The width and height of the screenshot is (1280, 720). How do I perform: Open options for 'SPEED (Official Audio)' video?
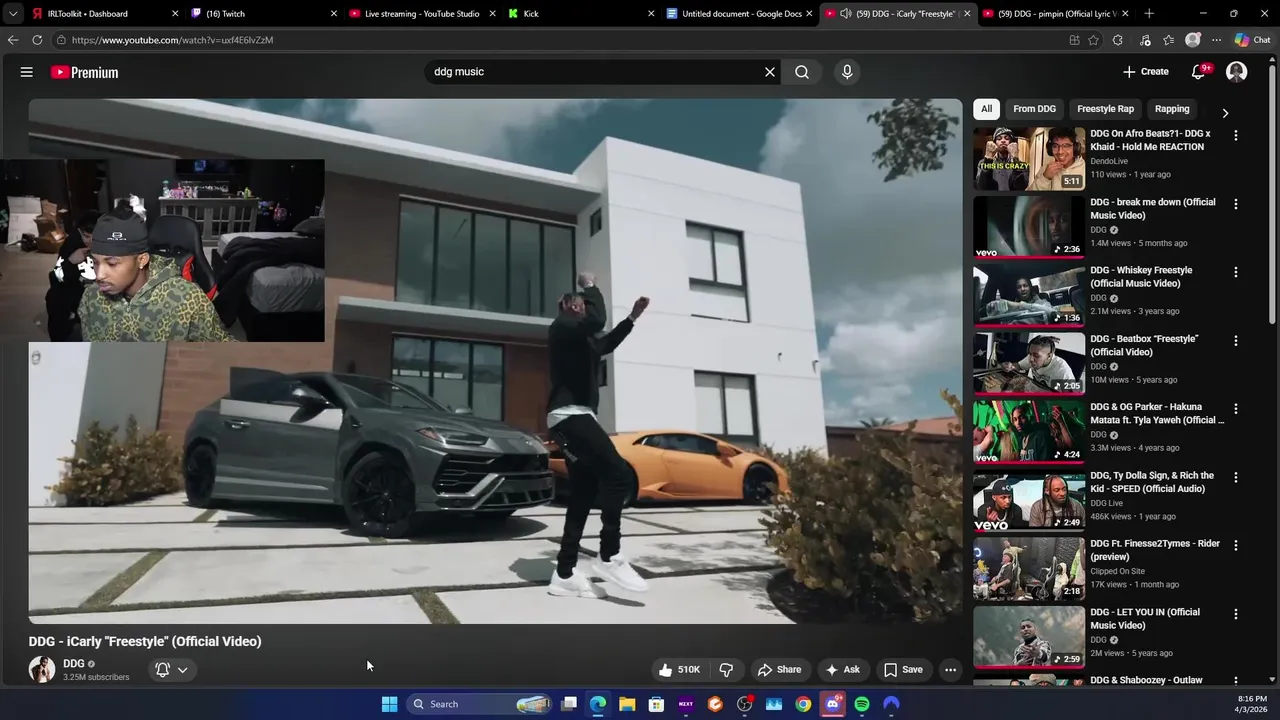(x=1235, y=477)
